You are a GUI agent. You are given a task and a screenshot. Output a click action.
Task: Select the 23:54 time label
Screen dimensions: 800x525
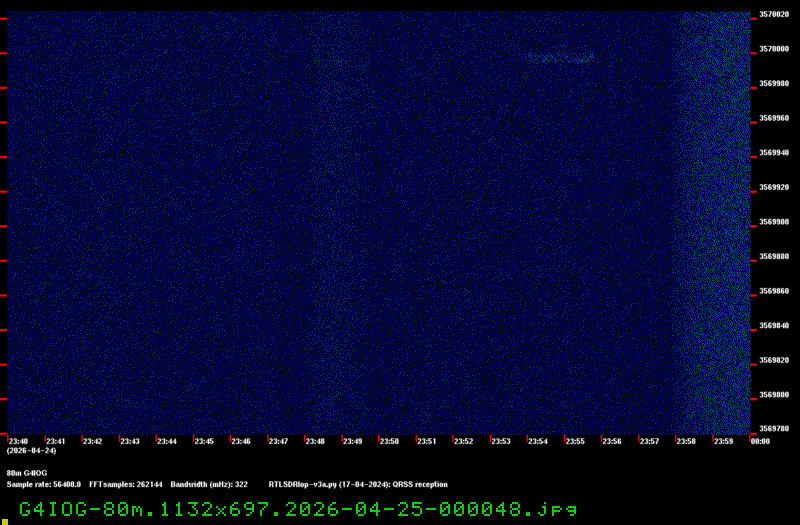538,441
